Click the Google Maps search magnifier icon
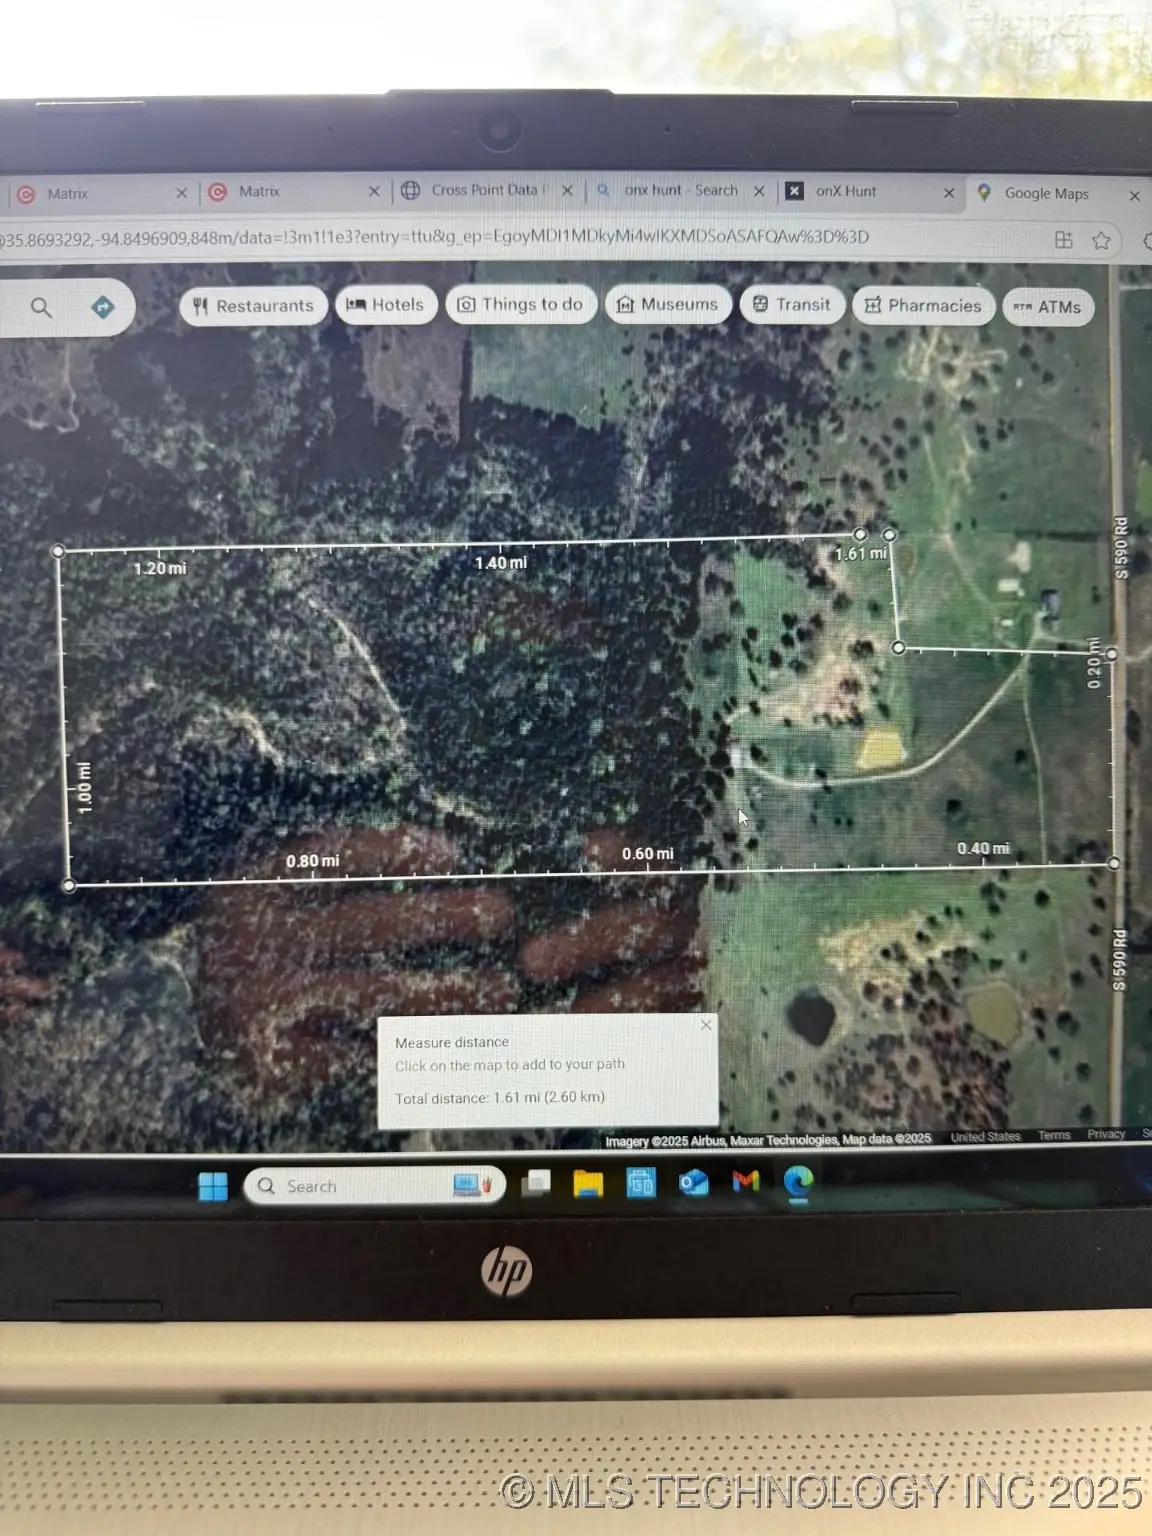 41,307
